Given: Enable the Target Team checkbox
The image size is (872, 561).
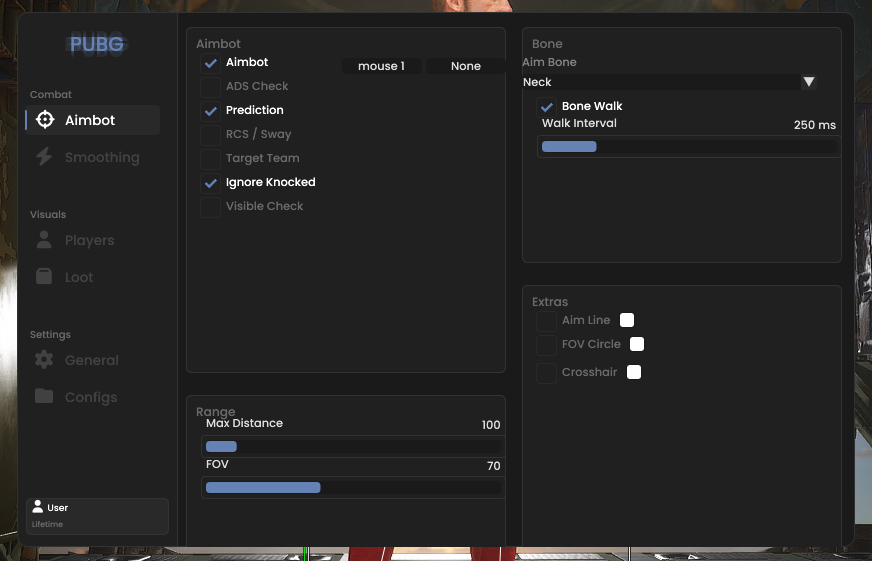Looking at the screenshot, I should click(210, 158).
